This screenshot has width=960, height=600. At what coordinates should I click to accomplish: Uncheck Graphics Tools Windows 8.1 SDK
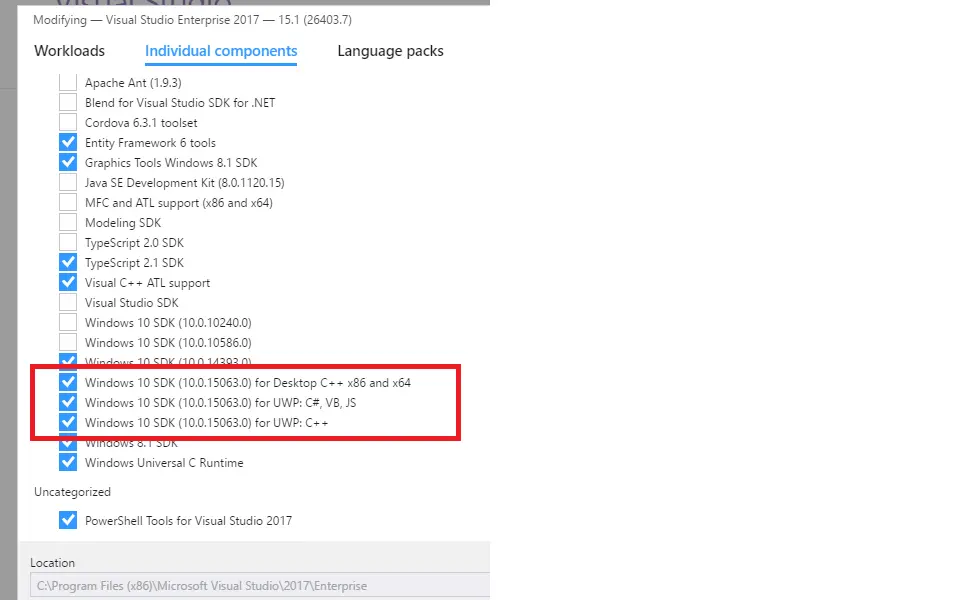click(68, 163)
